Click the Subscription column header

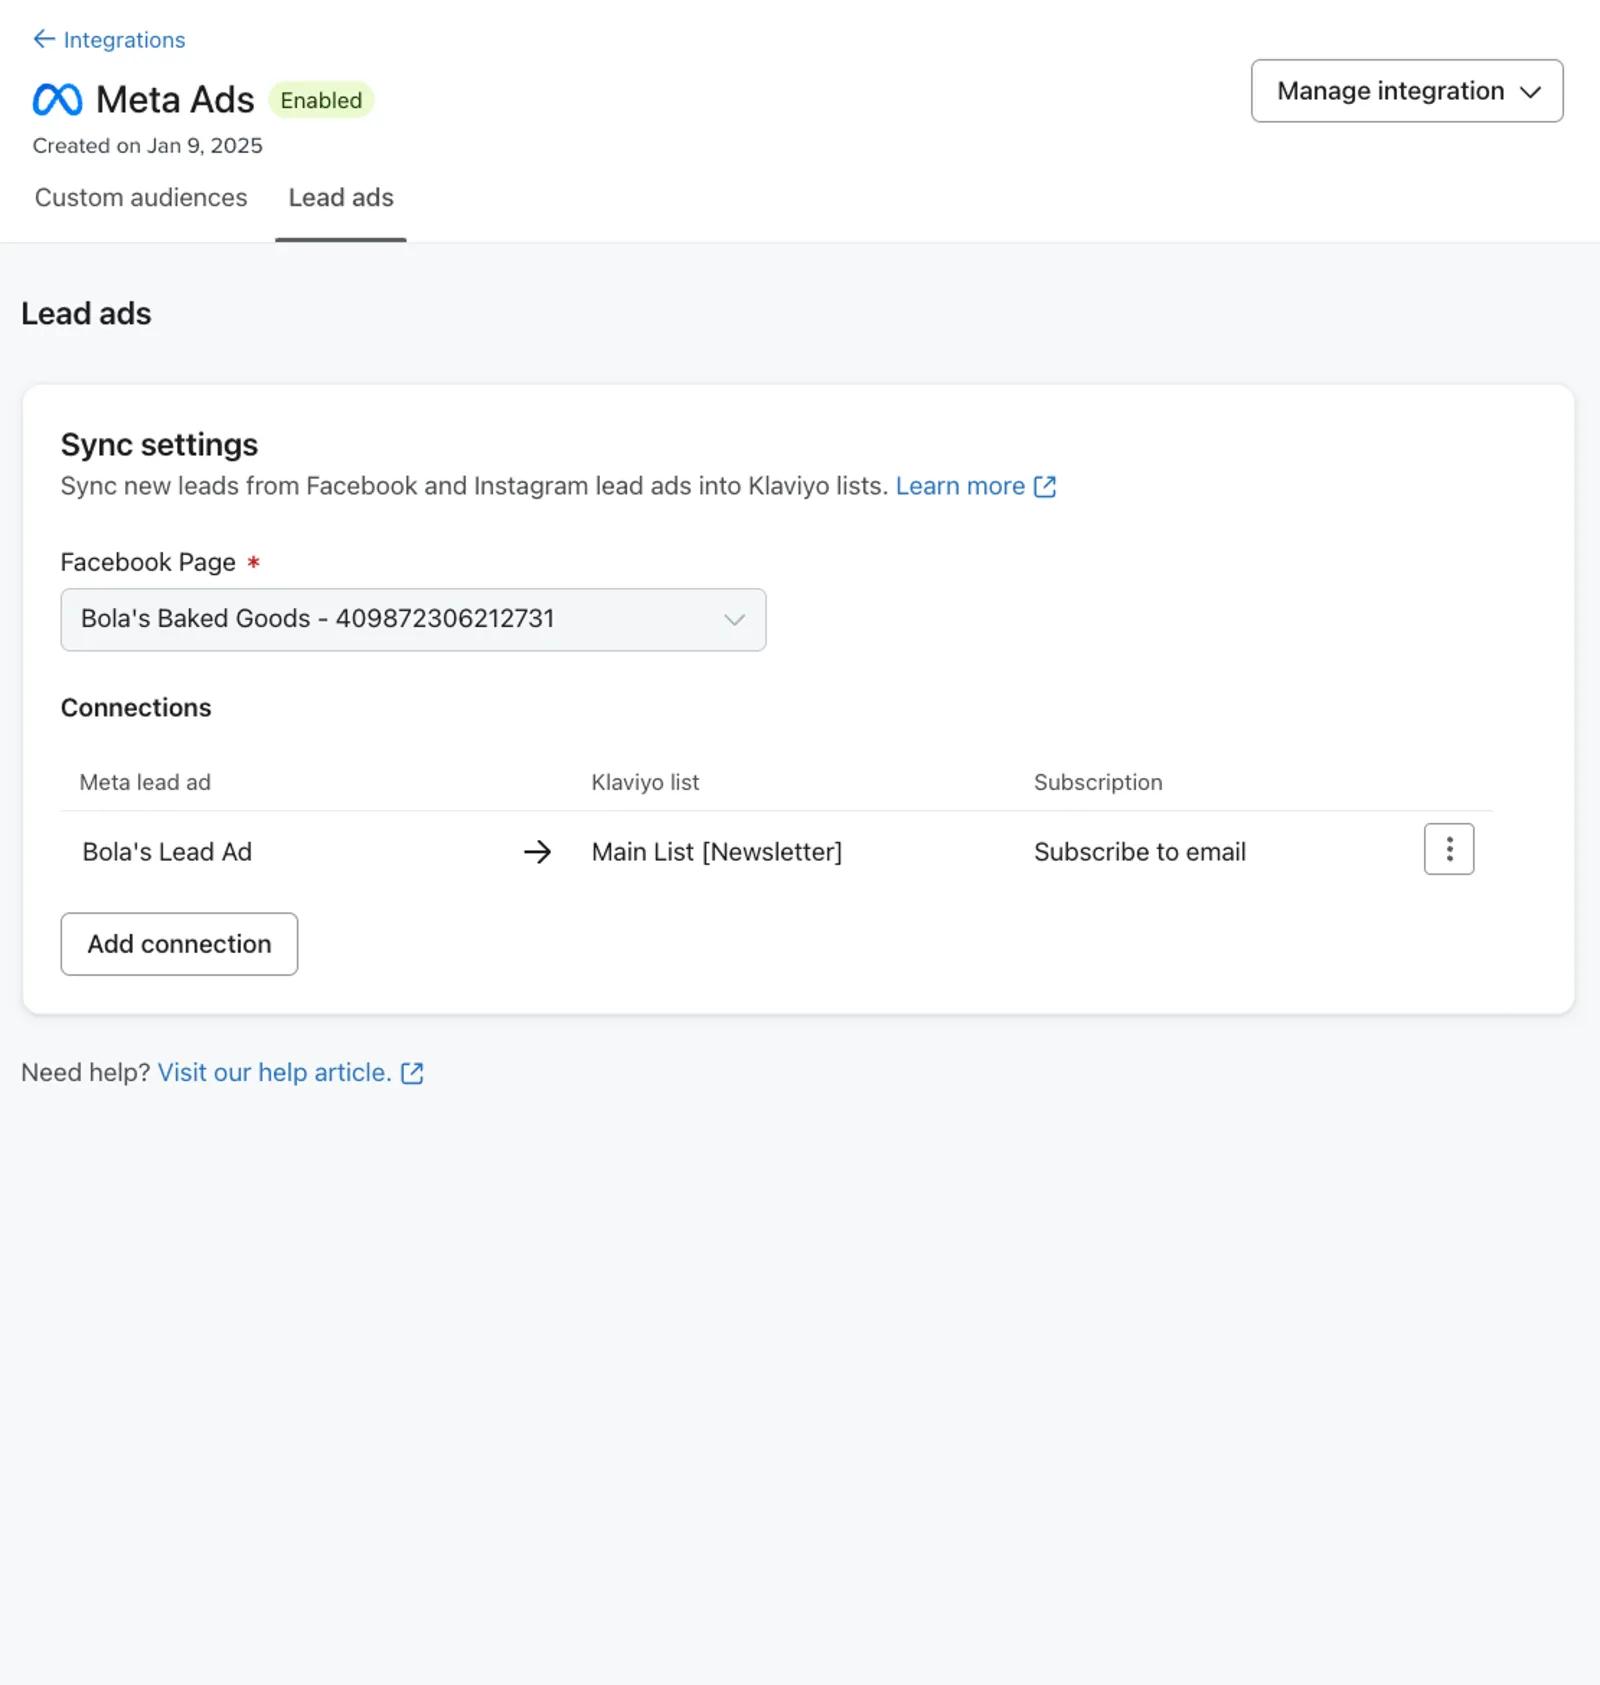click(1098, 782)
